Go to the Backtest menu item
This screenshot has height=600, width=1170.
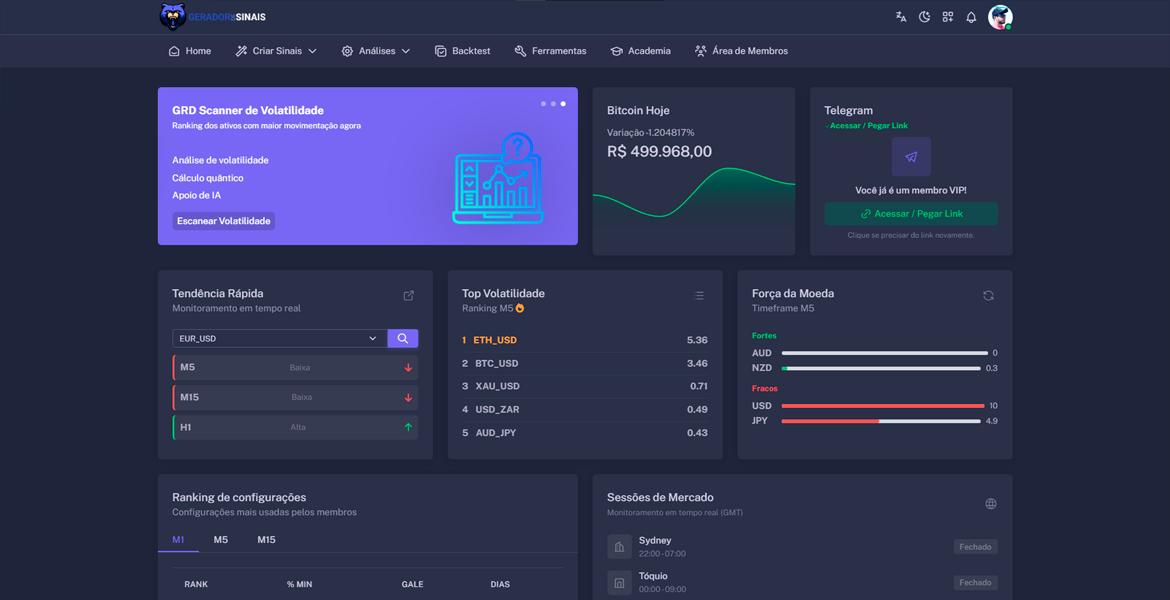(x=463, y=51)
